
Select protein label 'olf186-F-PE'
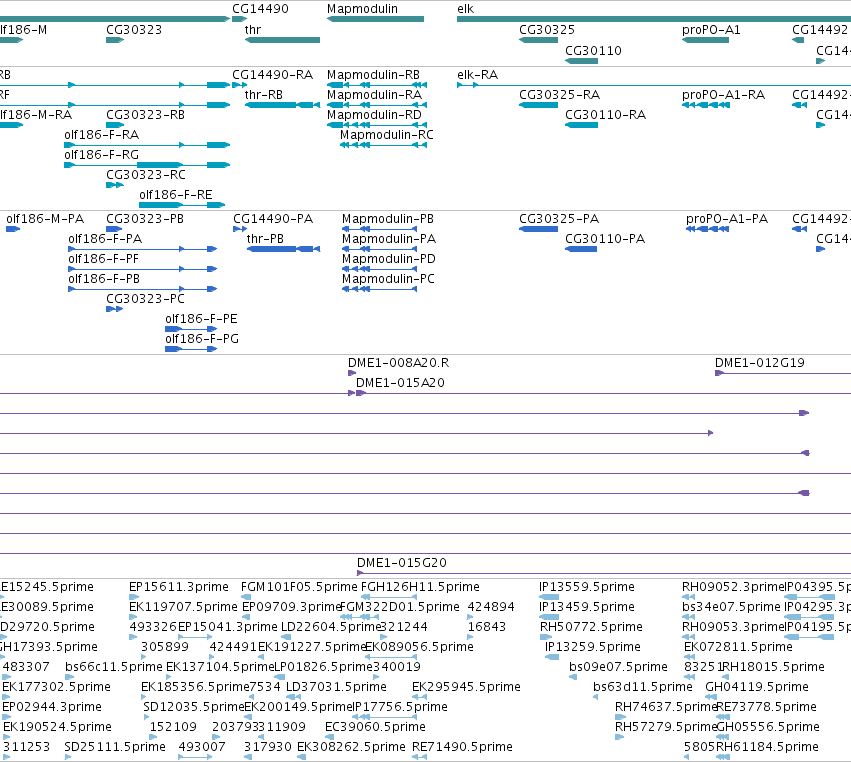point(201,319)
